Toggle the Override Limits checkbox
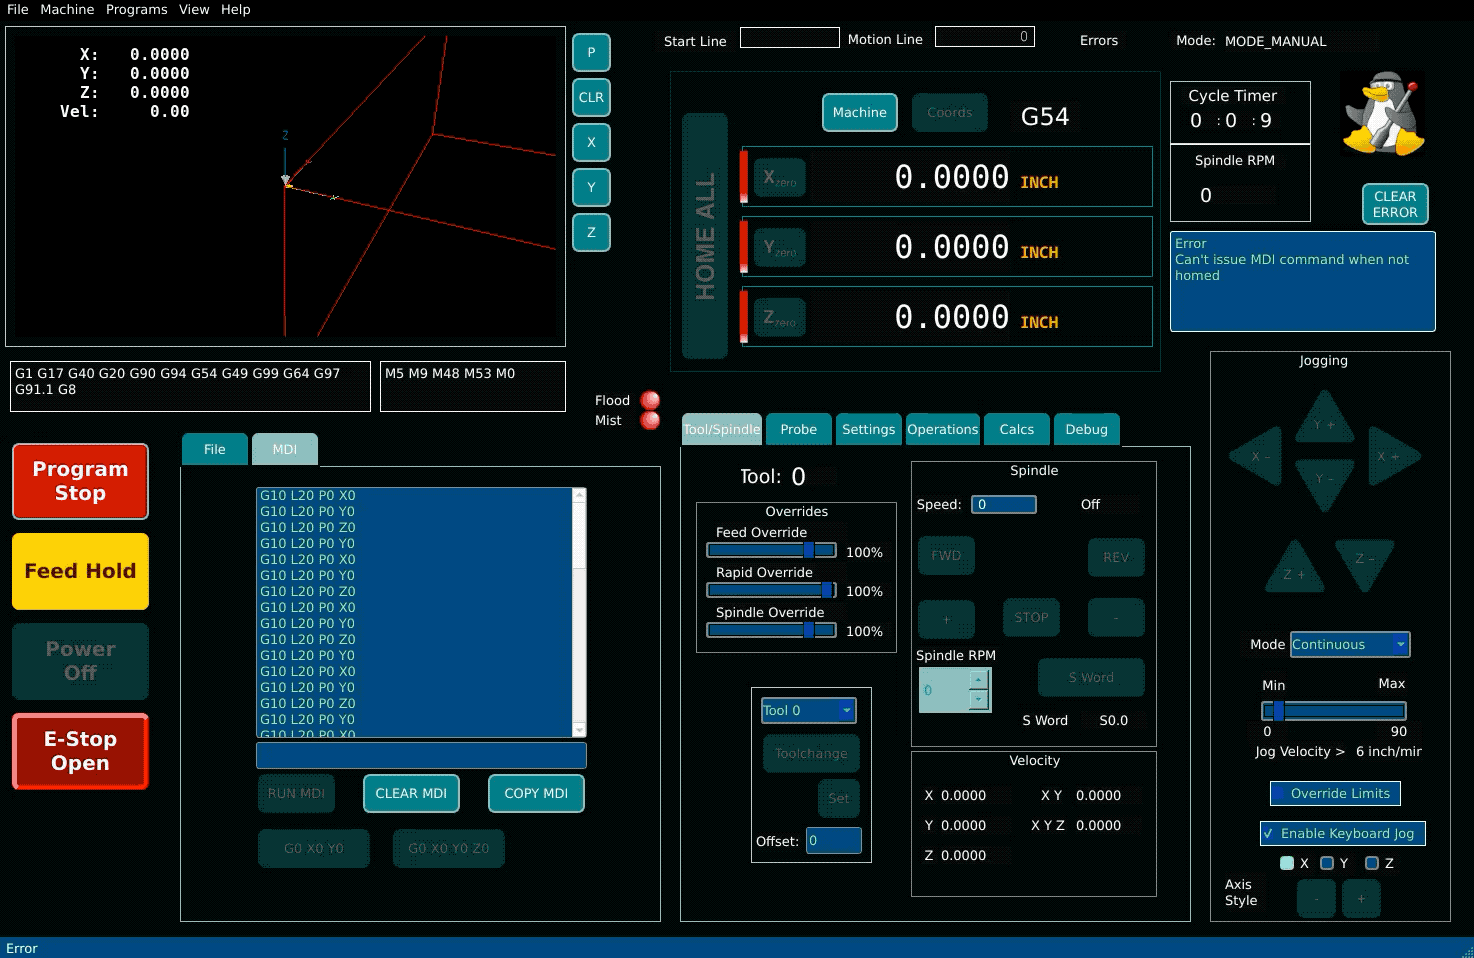 [1279, 793]
